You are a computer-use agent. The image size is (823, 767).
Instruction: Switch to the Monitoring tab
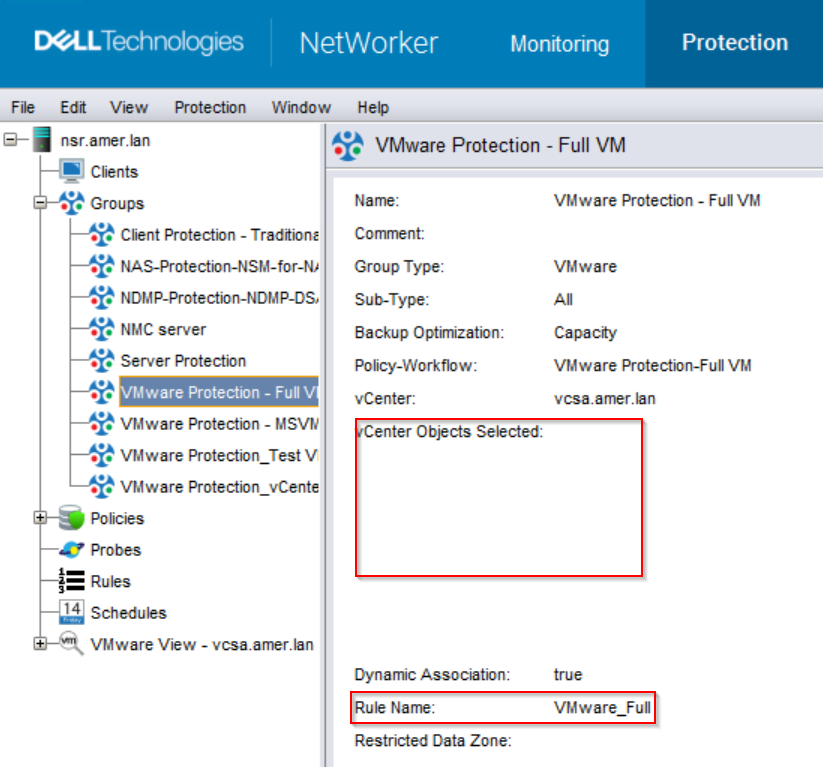click(x=559, y=44)
